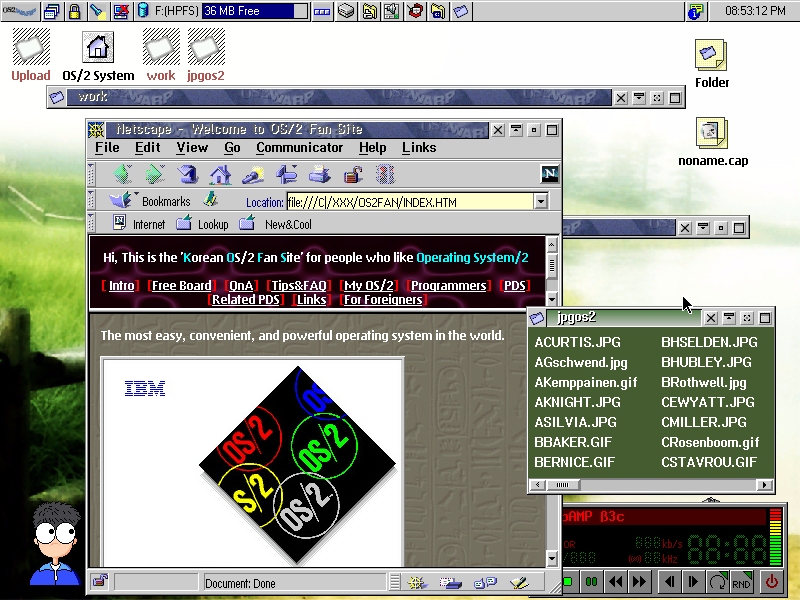
Task: Open OS/2 System desktop icon
Action: (98, 56)
